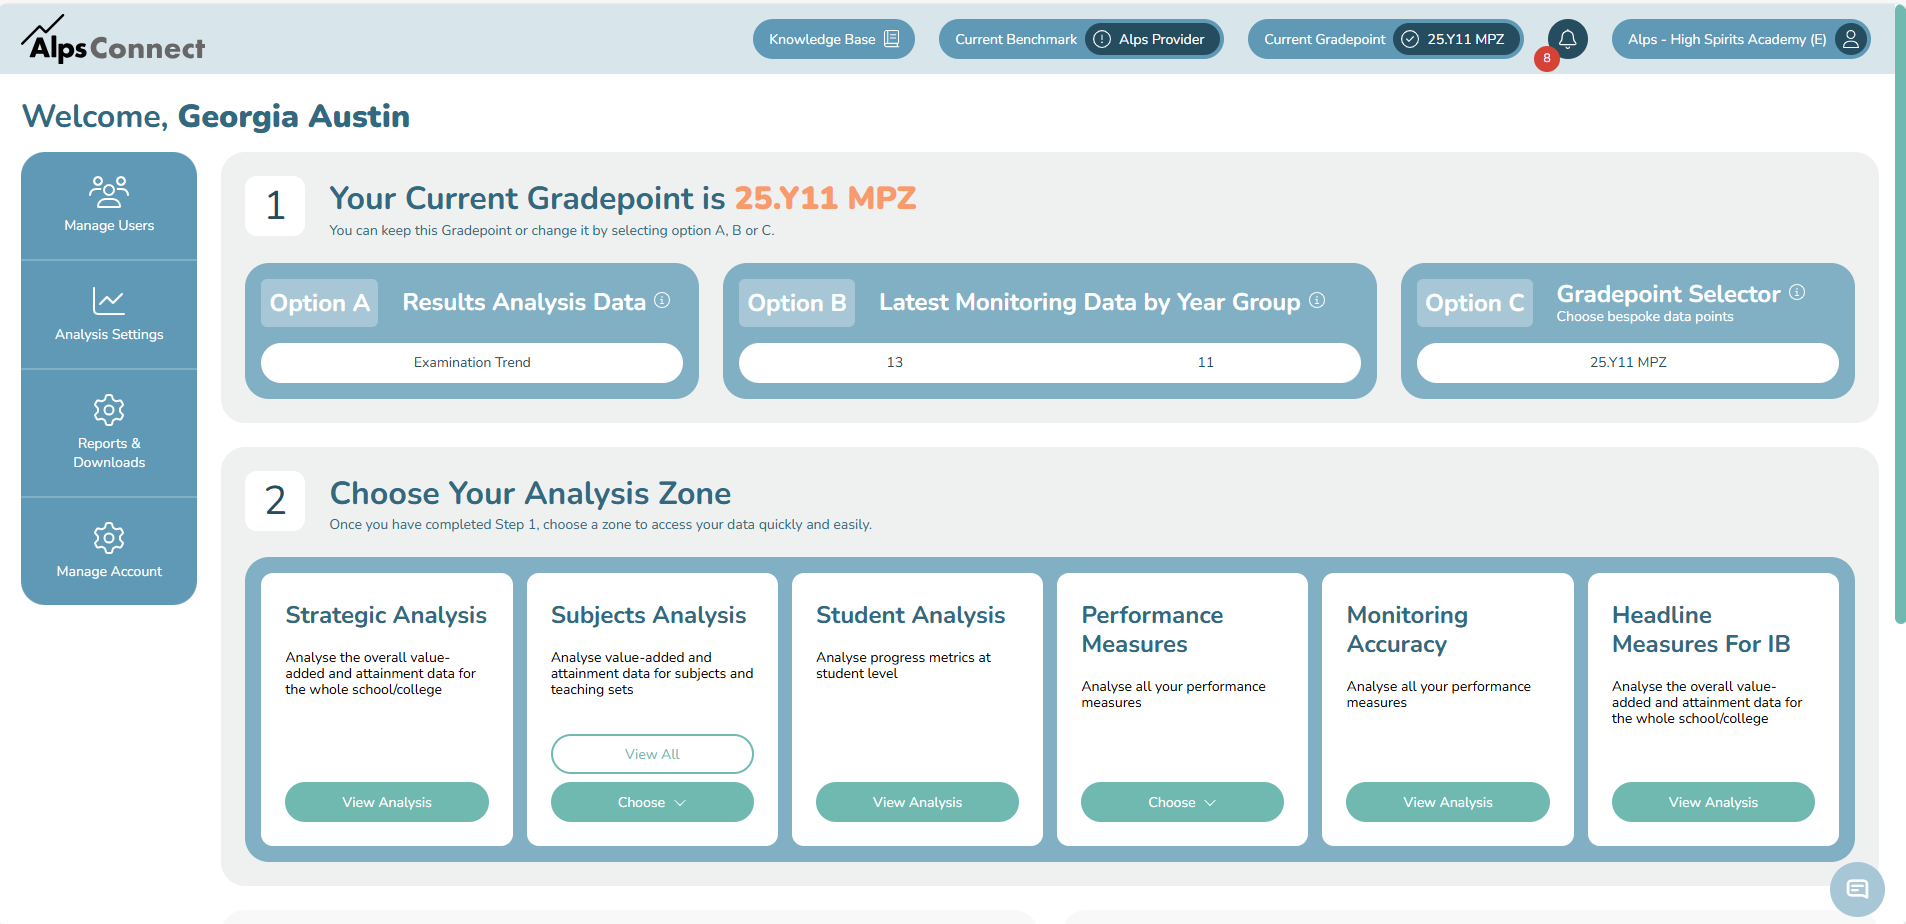Click the Choose bespoke data points text
This screenshot has width=1906, height=924.
point(1645,317)
